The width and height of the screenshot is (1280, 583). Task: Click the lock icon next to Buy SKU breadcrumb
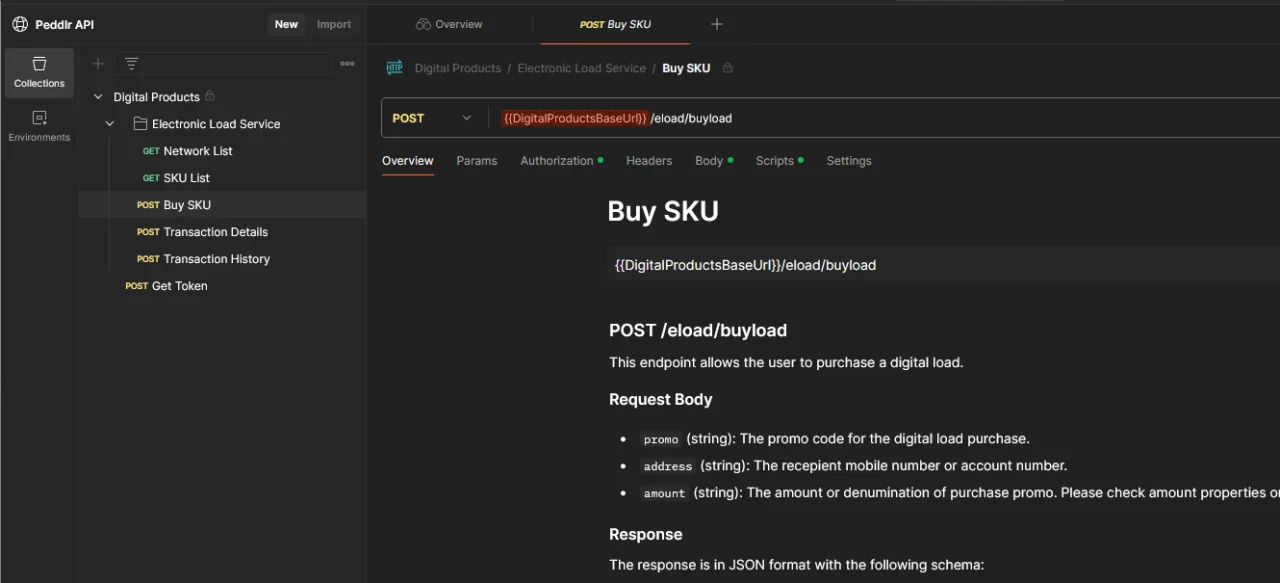pyautogui.click(x=727, y=68)
